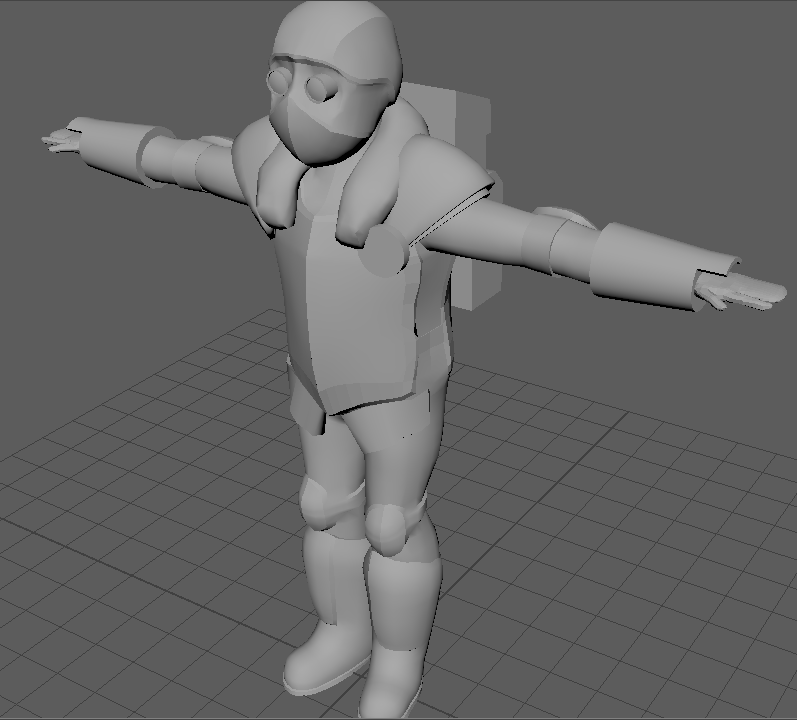Select the knee pad on the forward leg
Screen dimensions: 797x720
387,527
